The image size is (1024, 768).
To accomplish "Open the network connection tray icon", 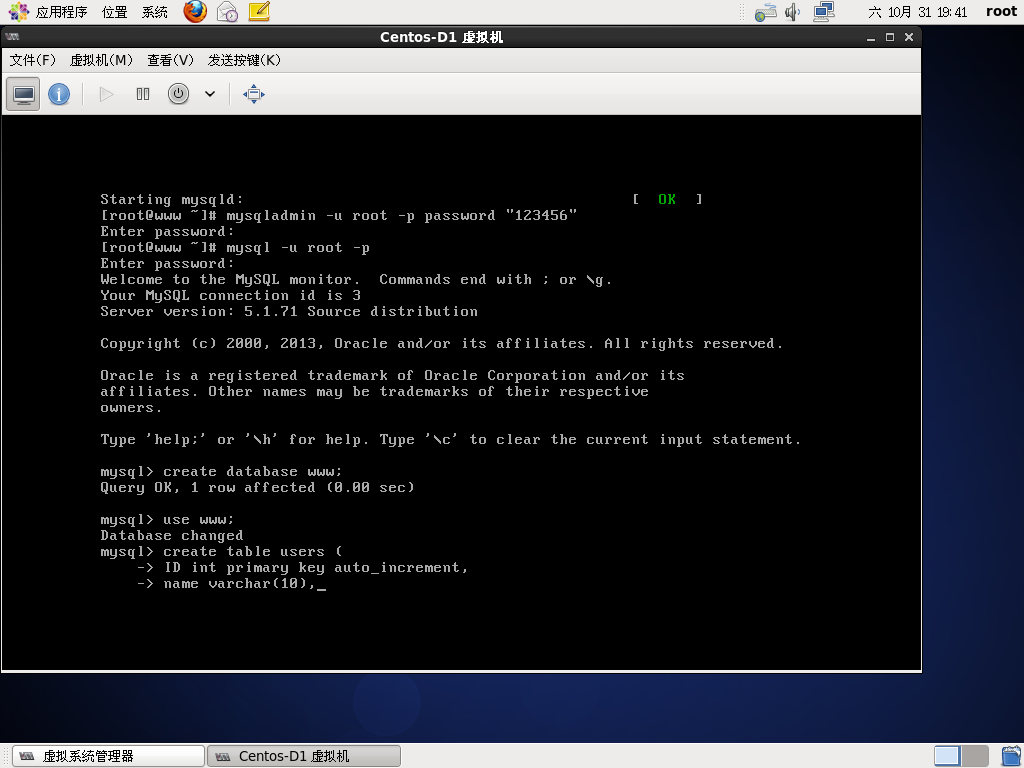I will [x=824, y=12].
